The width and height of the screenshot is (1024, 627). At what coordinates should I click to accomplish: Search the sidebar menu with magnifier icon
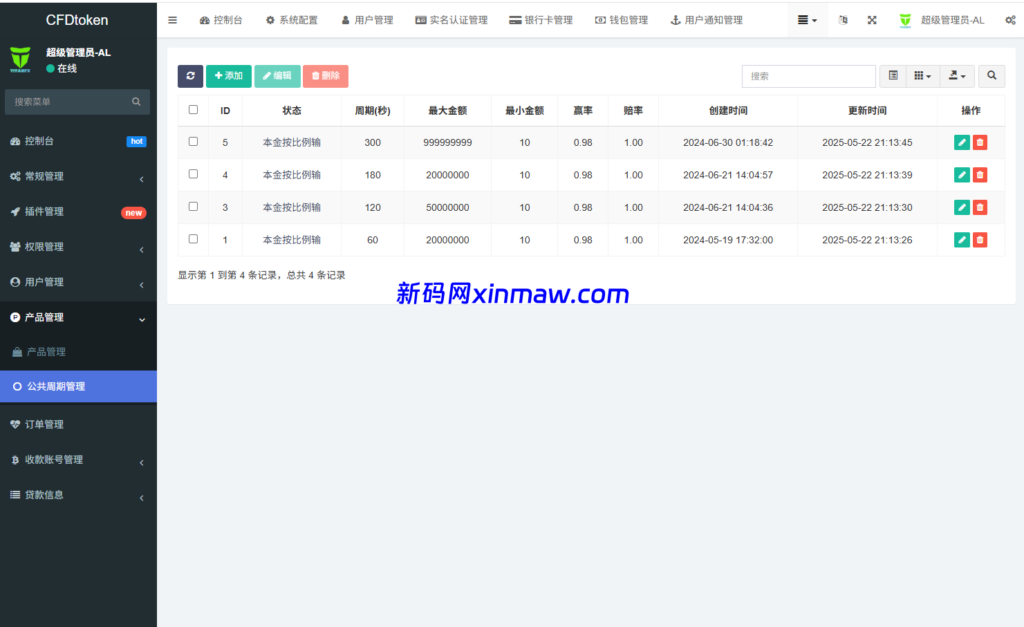click(x=136, y=101)
